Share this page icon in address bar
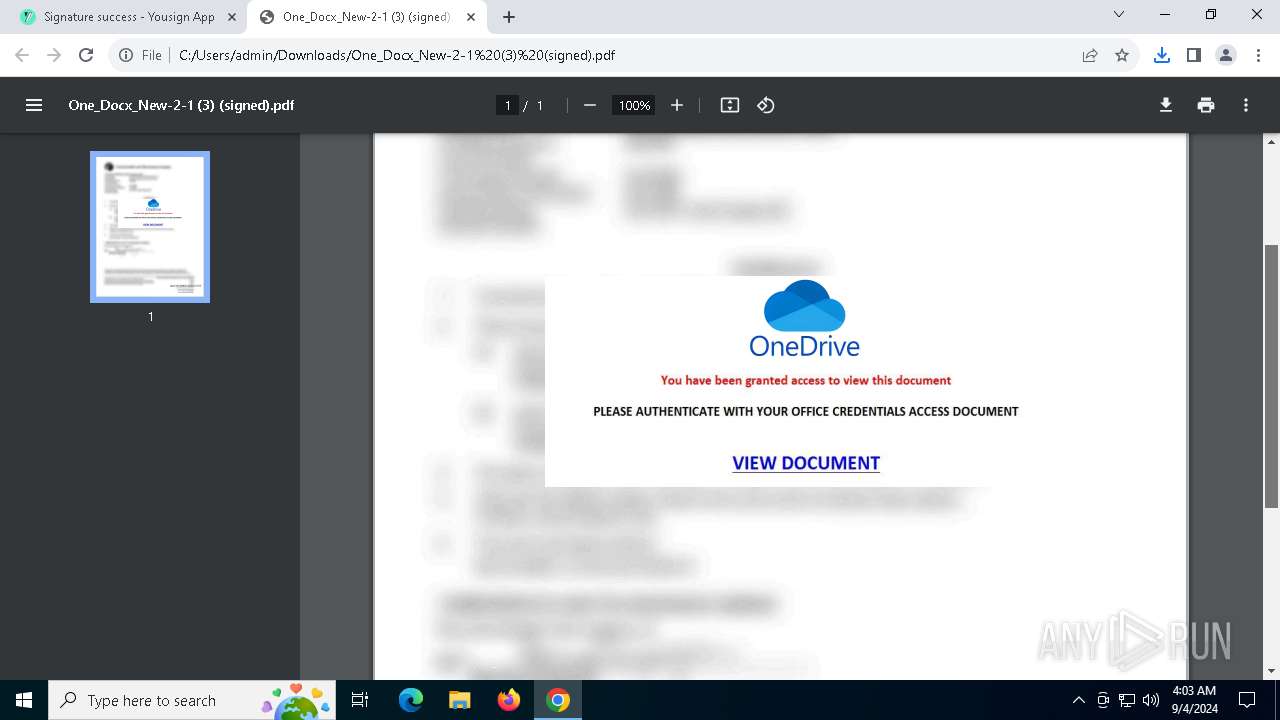Image resolution: width=1280 pixels, height=720 pixels. click(x=1090, y=55)
